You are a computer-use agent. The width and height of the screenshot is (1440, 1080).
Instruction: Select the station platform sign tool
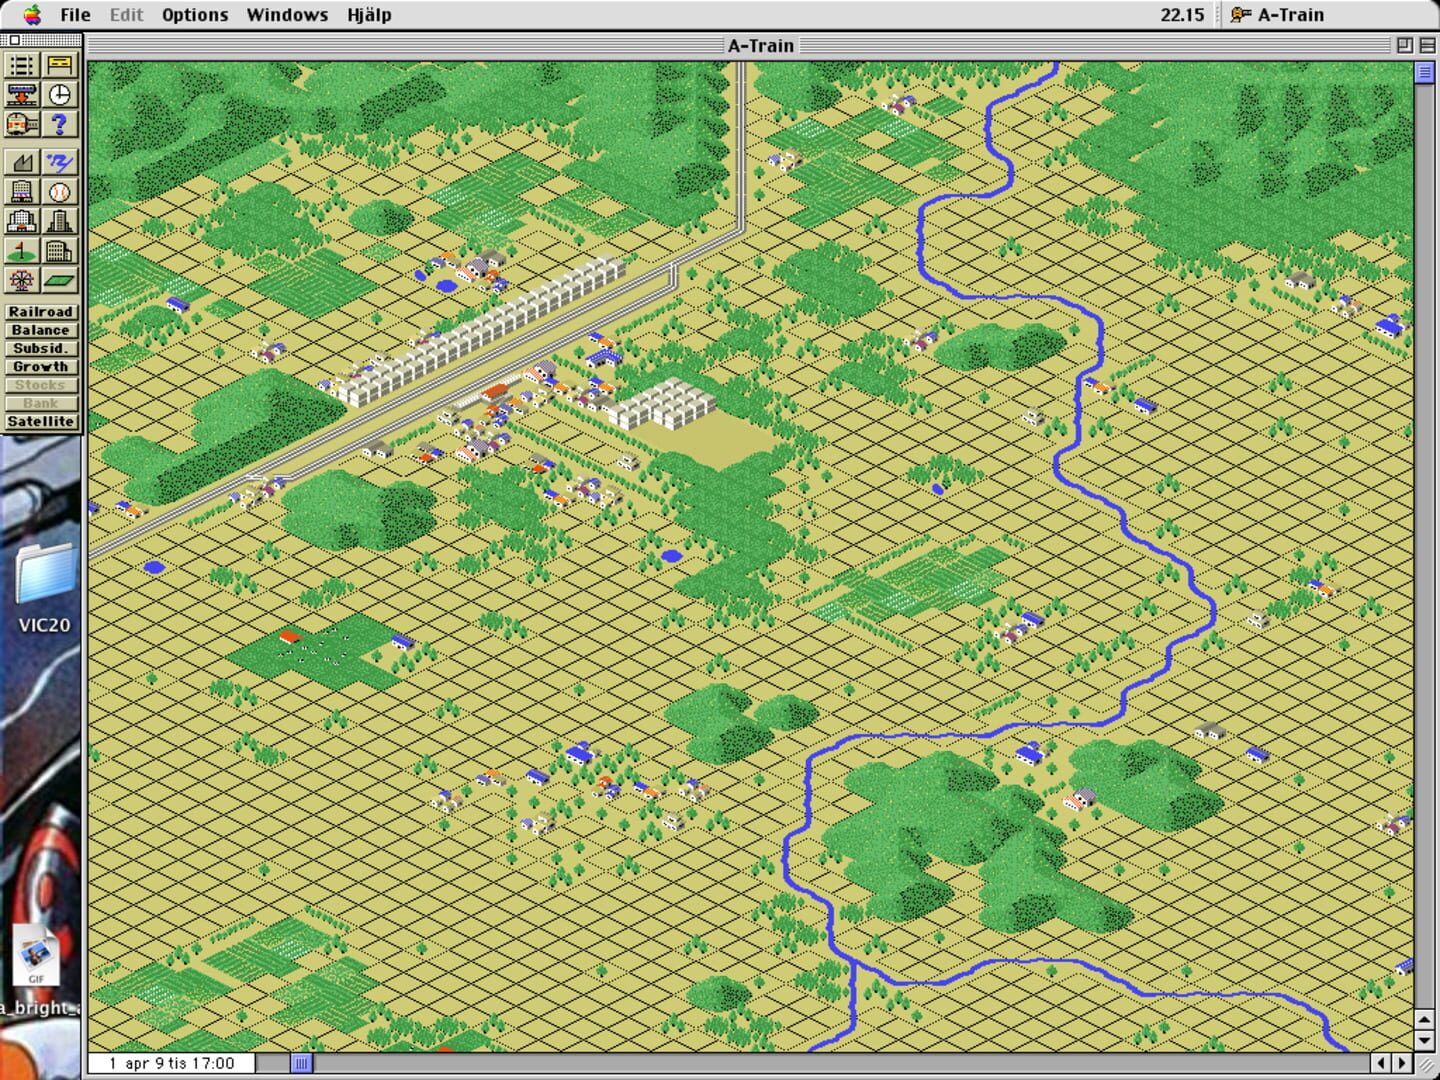point(59,64)
